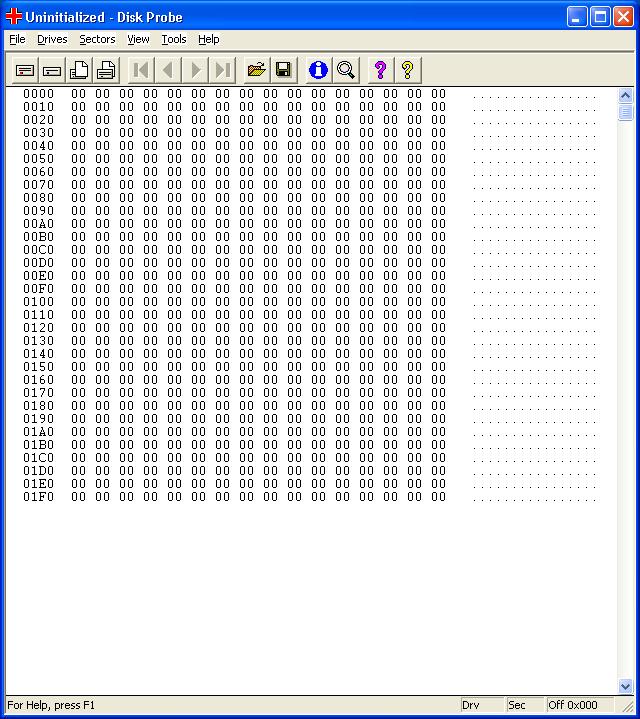Image resolution: width=640 pixels, height=719 pixels.
Task: Click the first toolbar drive icon with red light
Action: [x=25, y=70]
